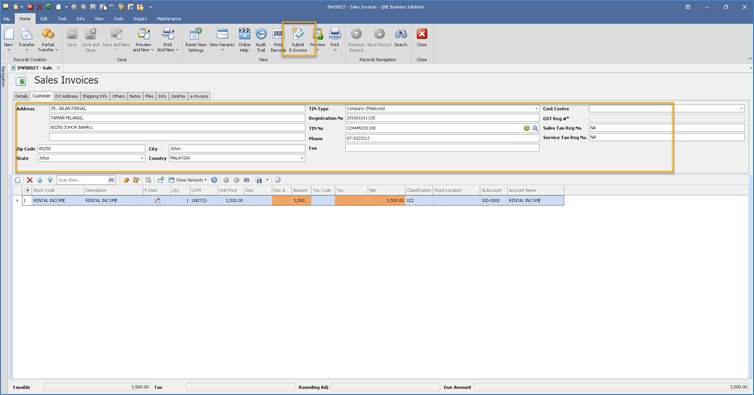This screenshot has height=395, width=754.
Task: Click the Registration No input field
Action: coord(442,118)
